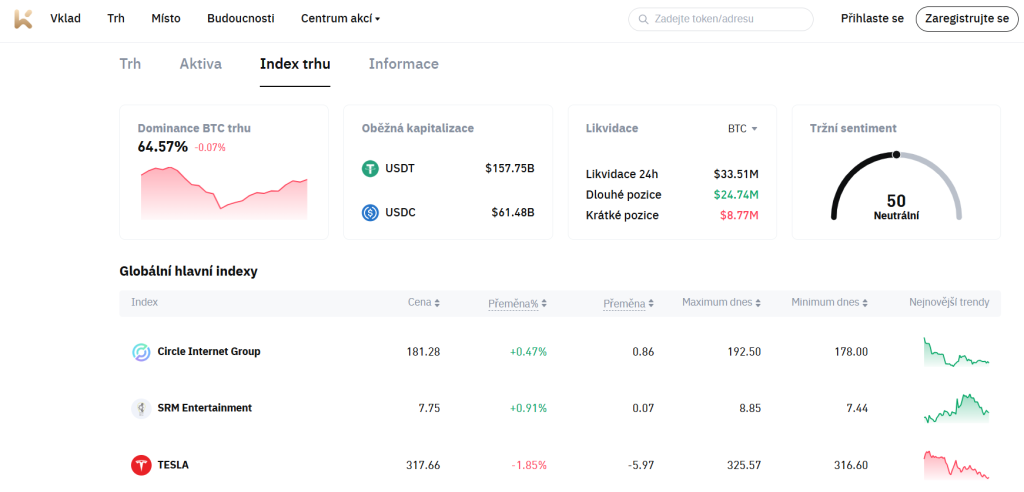Image resolution: width=1024 pixels, height=492 pixels.
Task: Open the Vklad menu item
Action: pyautogui.click(x=65, y=19)
